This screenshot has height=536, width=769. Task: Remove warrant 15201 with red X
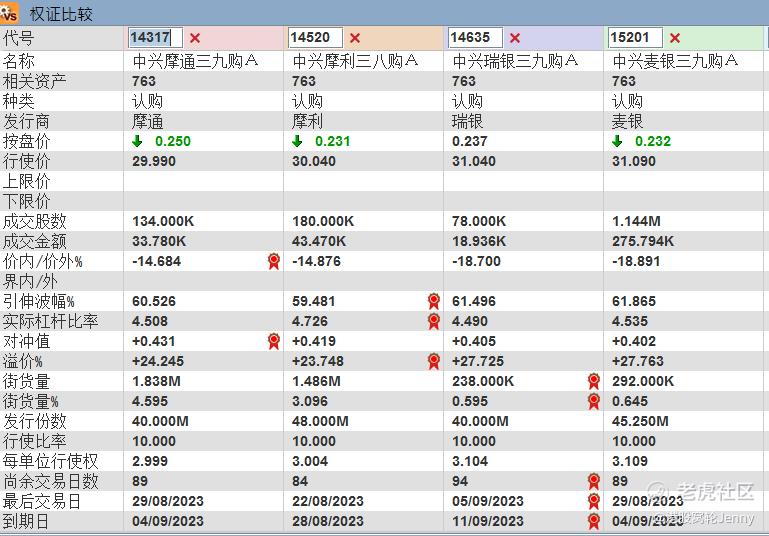(675, 38)
